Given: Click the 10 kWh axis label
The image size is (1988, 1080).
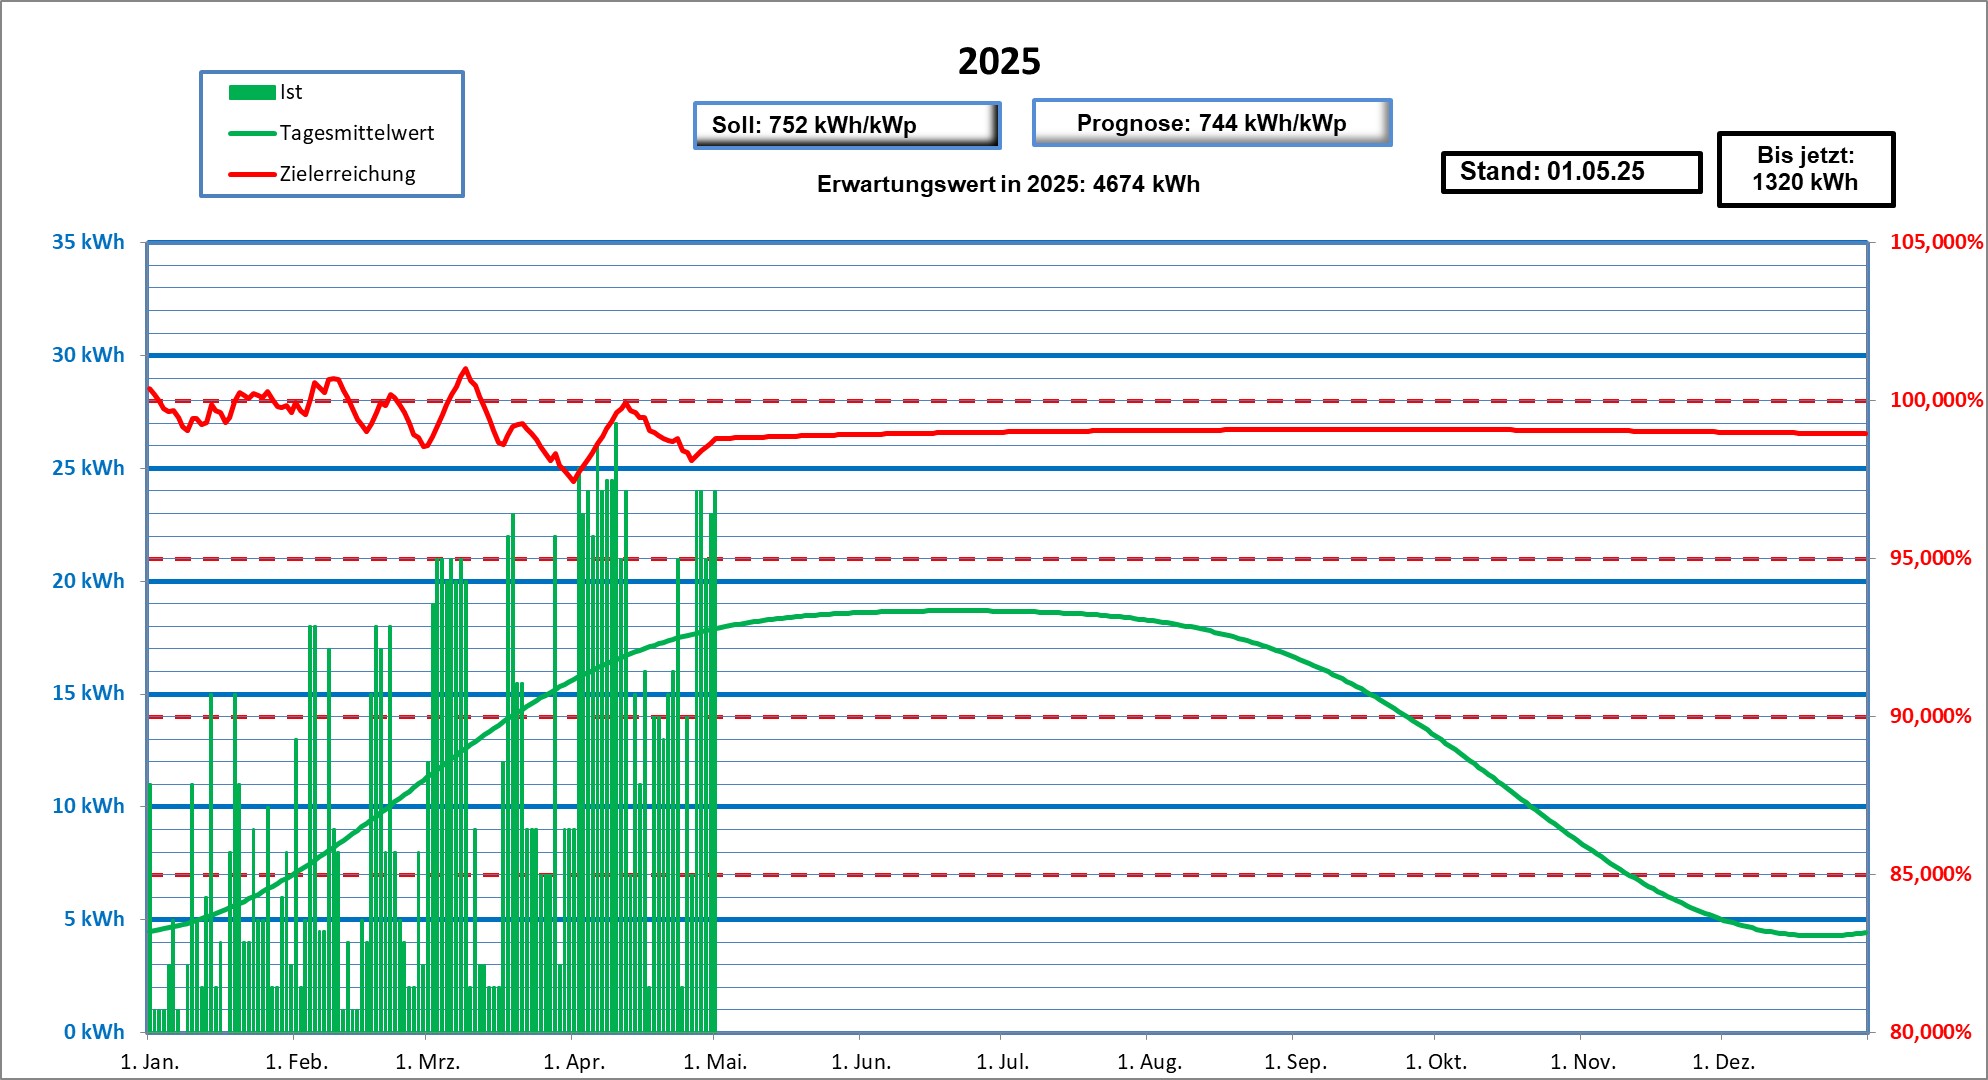Looking at the screenshot, I should (88, 806).
